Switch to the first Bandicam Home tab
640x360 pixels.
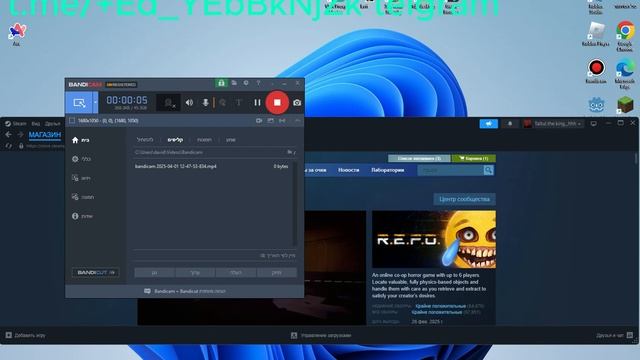145,140
